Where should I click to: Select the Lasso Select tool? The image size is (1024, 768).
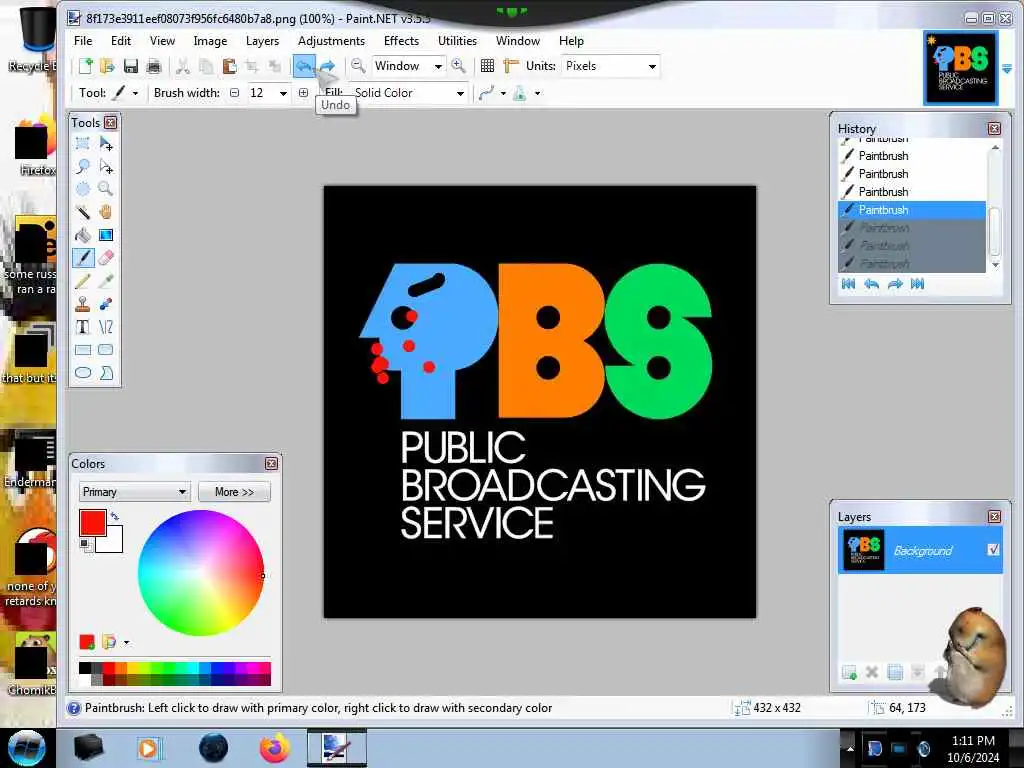(83, 167)
